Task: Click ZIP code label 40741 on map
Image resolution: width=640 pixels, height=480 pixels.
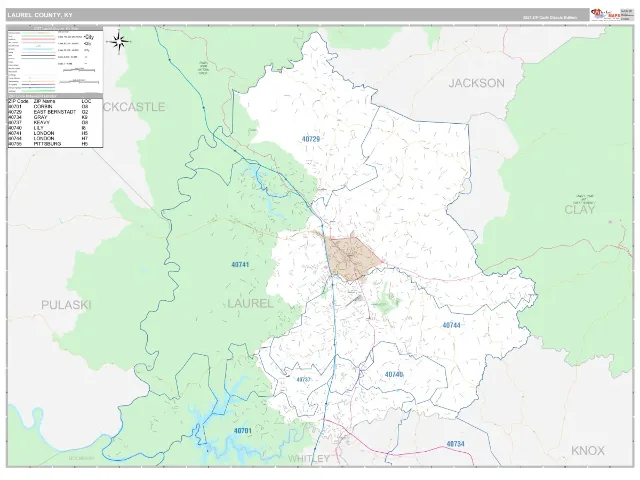Action: (x=240, y=264)
